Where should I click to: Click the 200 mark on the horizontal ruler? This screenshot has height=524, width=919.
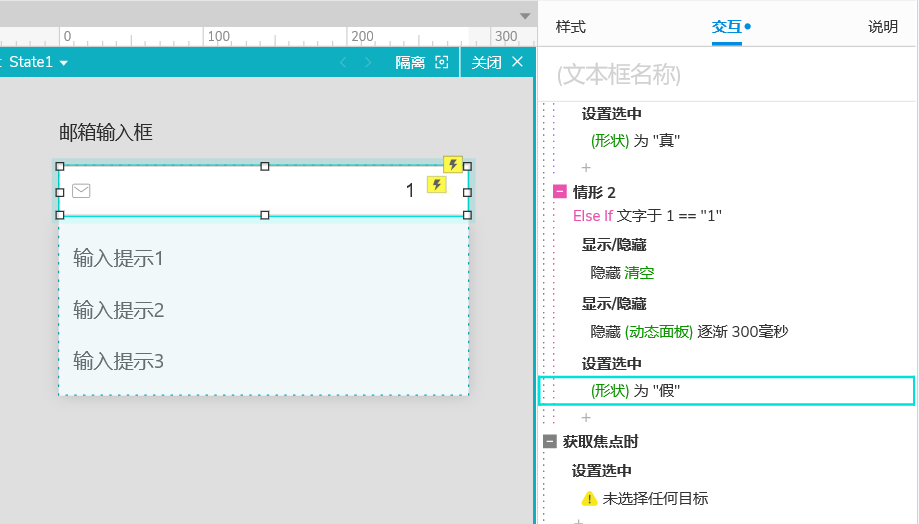point(362,36)
